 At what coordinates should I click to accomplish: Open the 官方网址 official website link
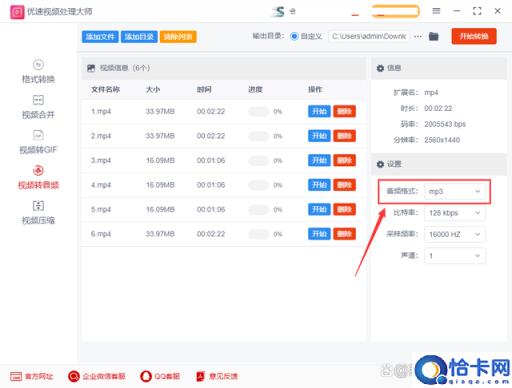pos(32,376)
